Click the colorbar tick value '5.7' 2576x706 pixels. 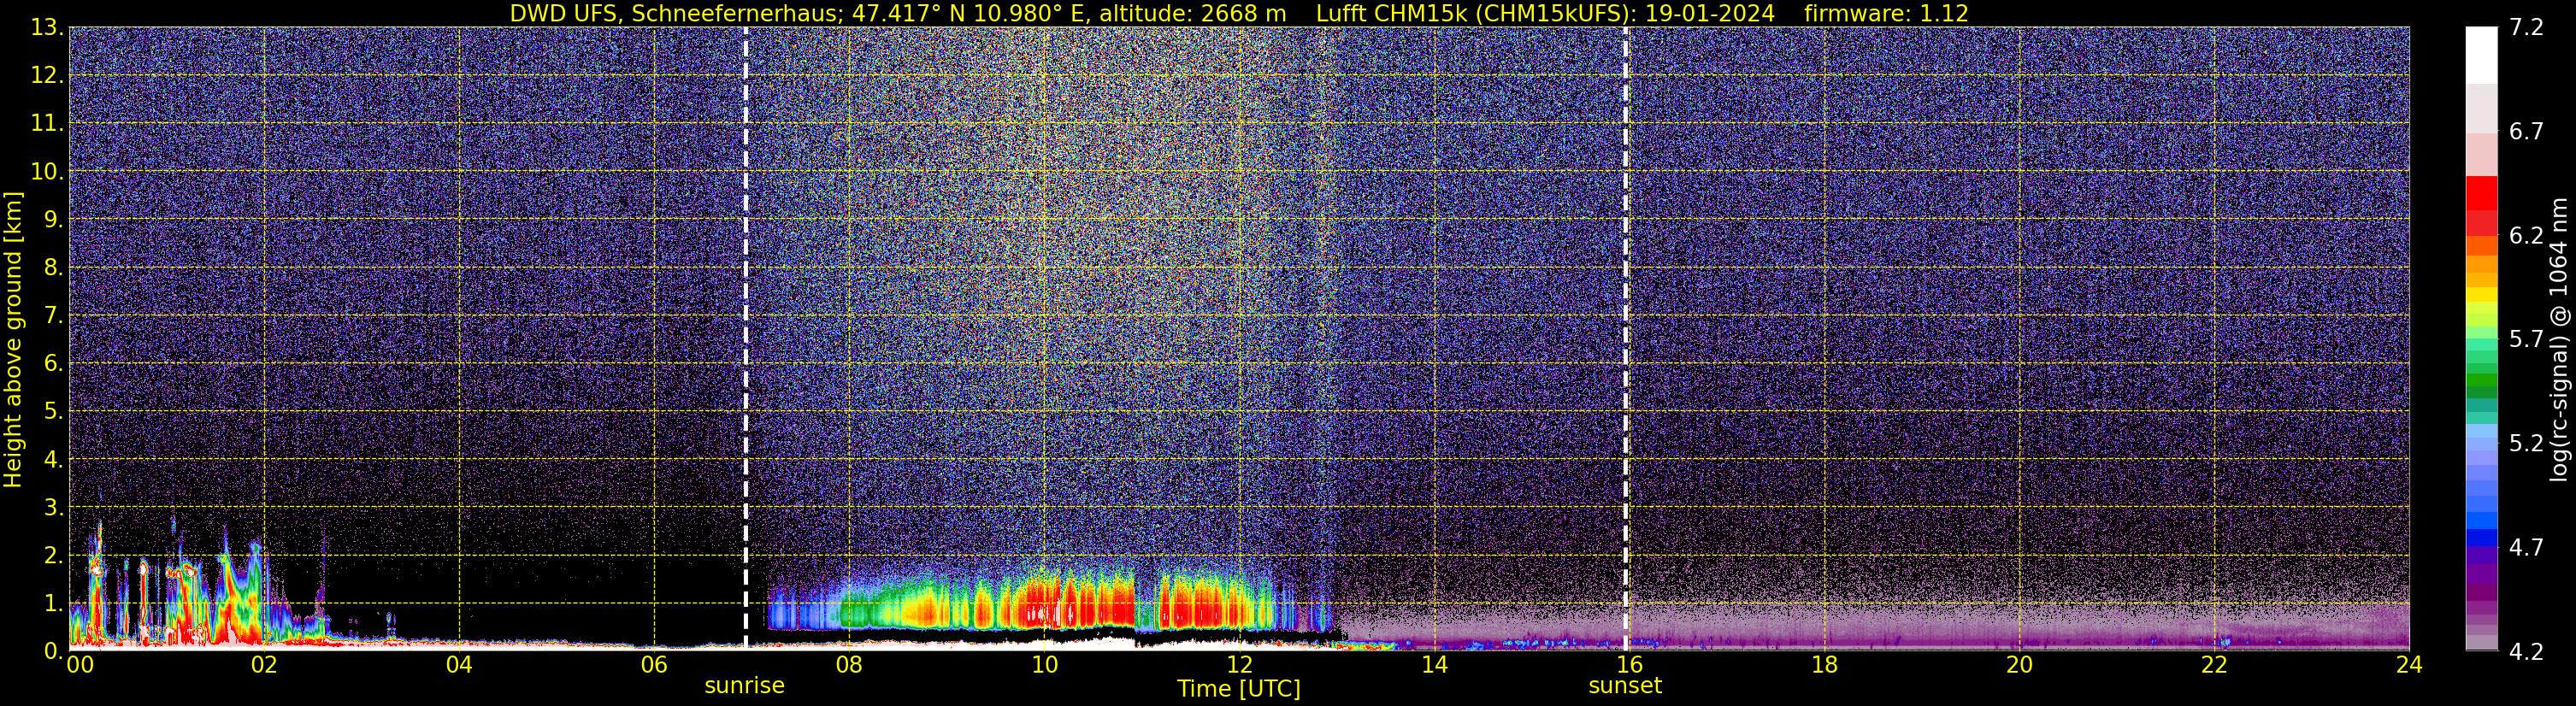(x=2526, y=340)
